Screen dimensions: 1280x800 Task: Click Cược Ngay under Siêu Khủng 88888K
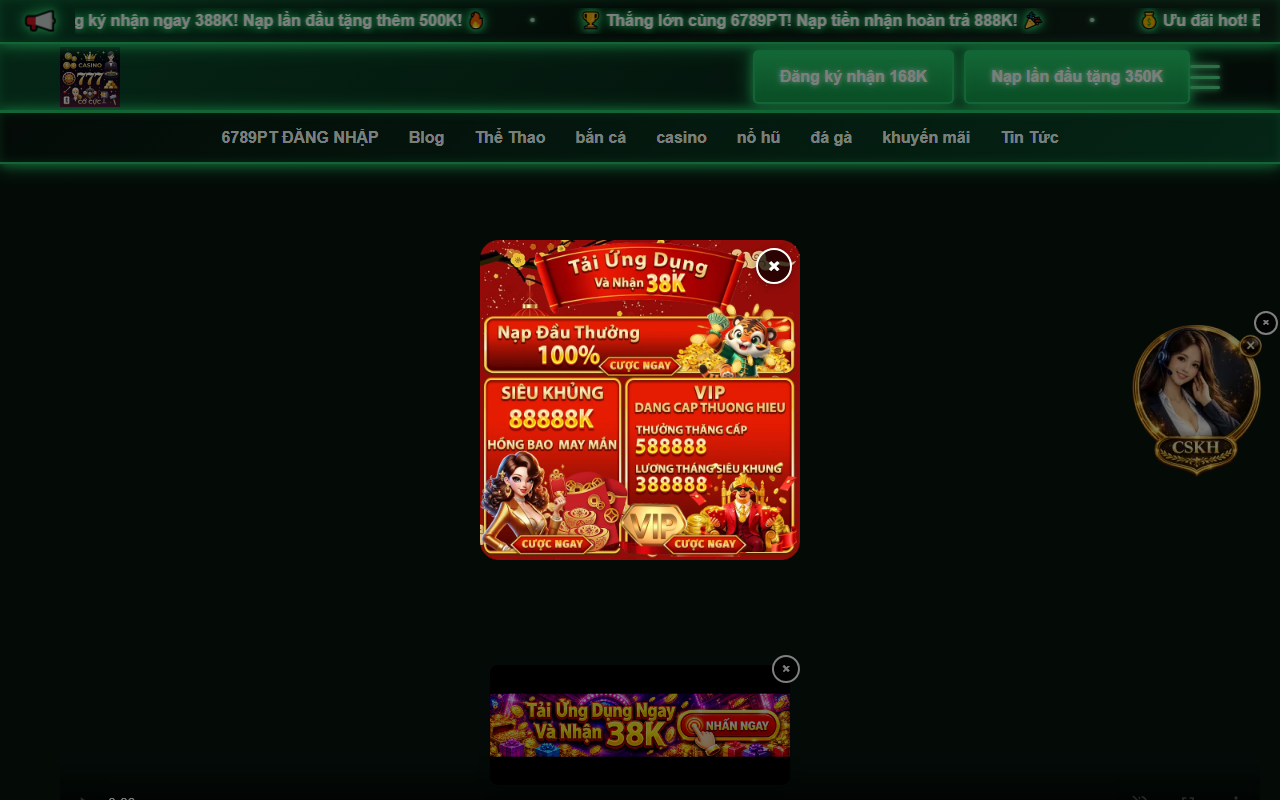pos(552,544)
